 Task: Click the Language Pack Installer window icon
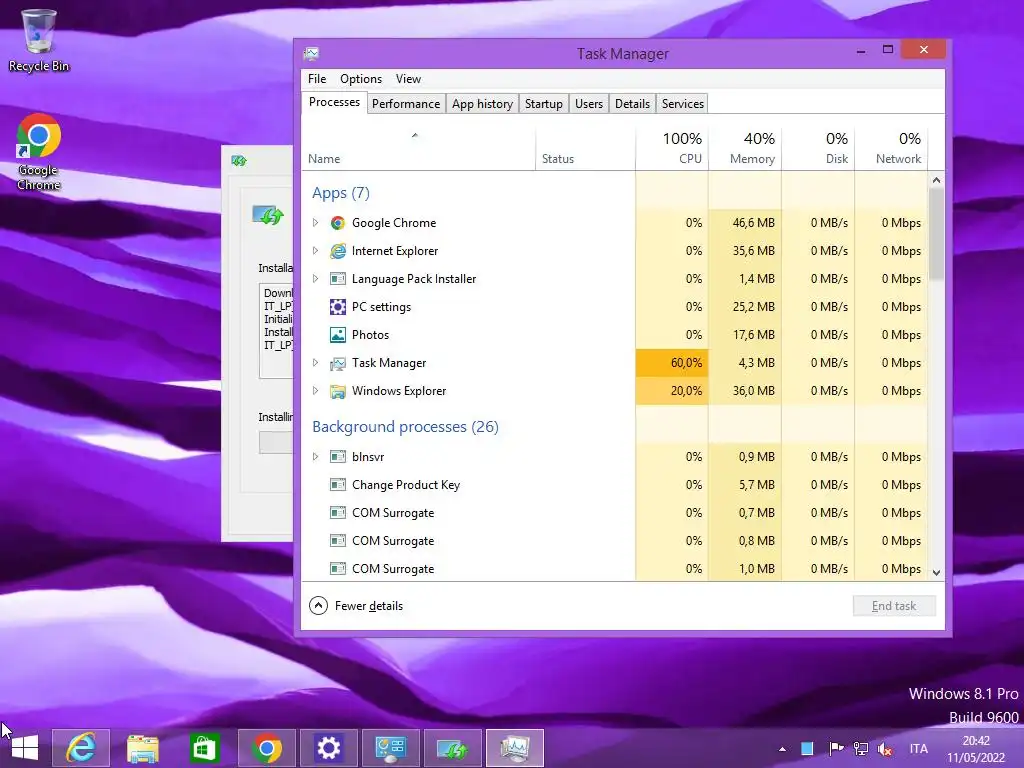click(238, 161)
